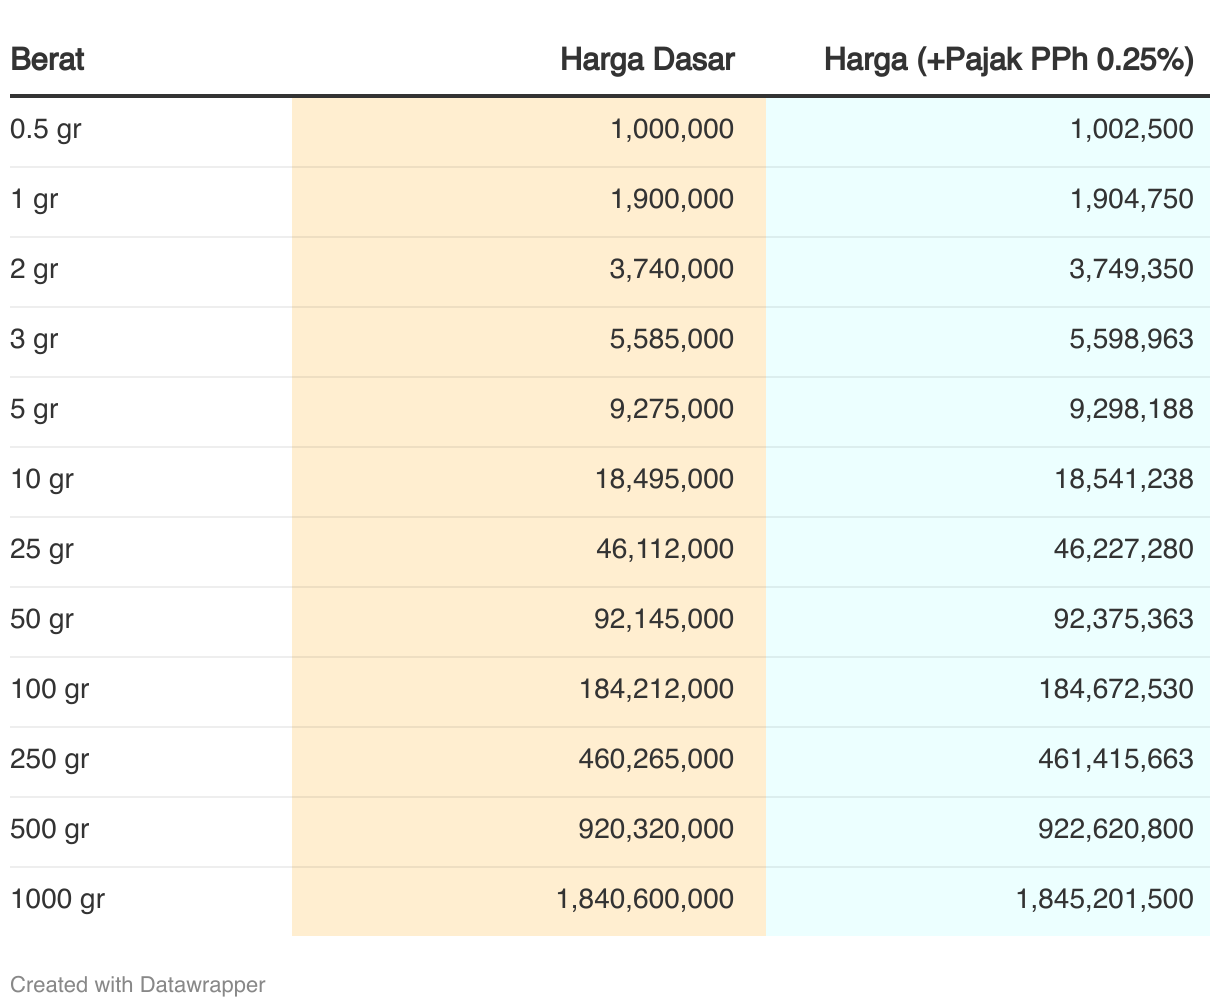This screenshot has width=1220, height=1008.
Task: Click the 460,265,000 base price cell
Action: (656, 759)
